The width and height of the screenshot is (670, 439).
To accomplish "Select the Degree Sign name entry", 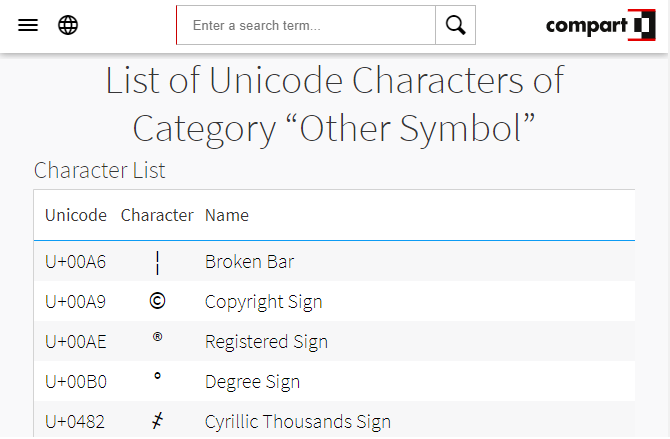I will click(x=252, y=382).
